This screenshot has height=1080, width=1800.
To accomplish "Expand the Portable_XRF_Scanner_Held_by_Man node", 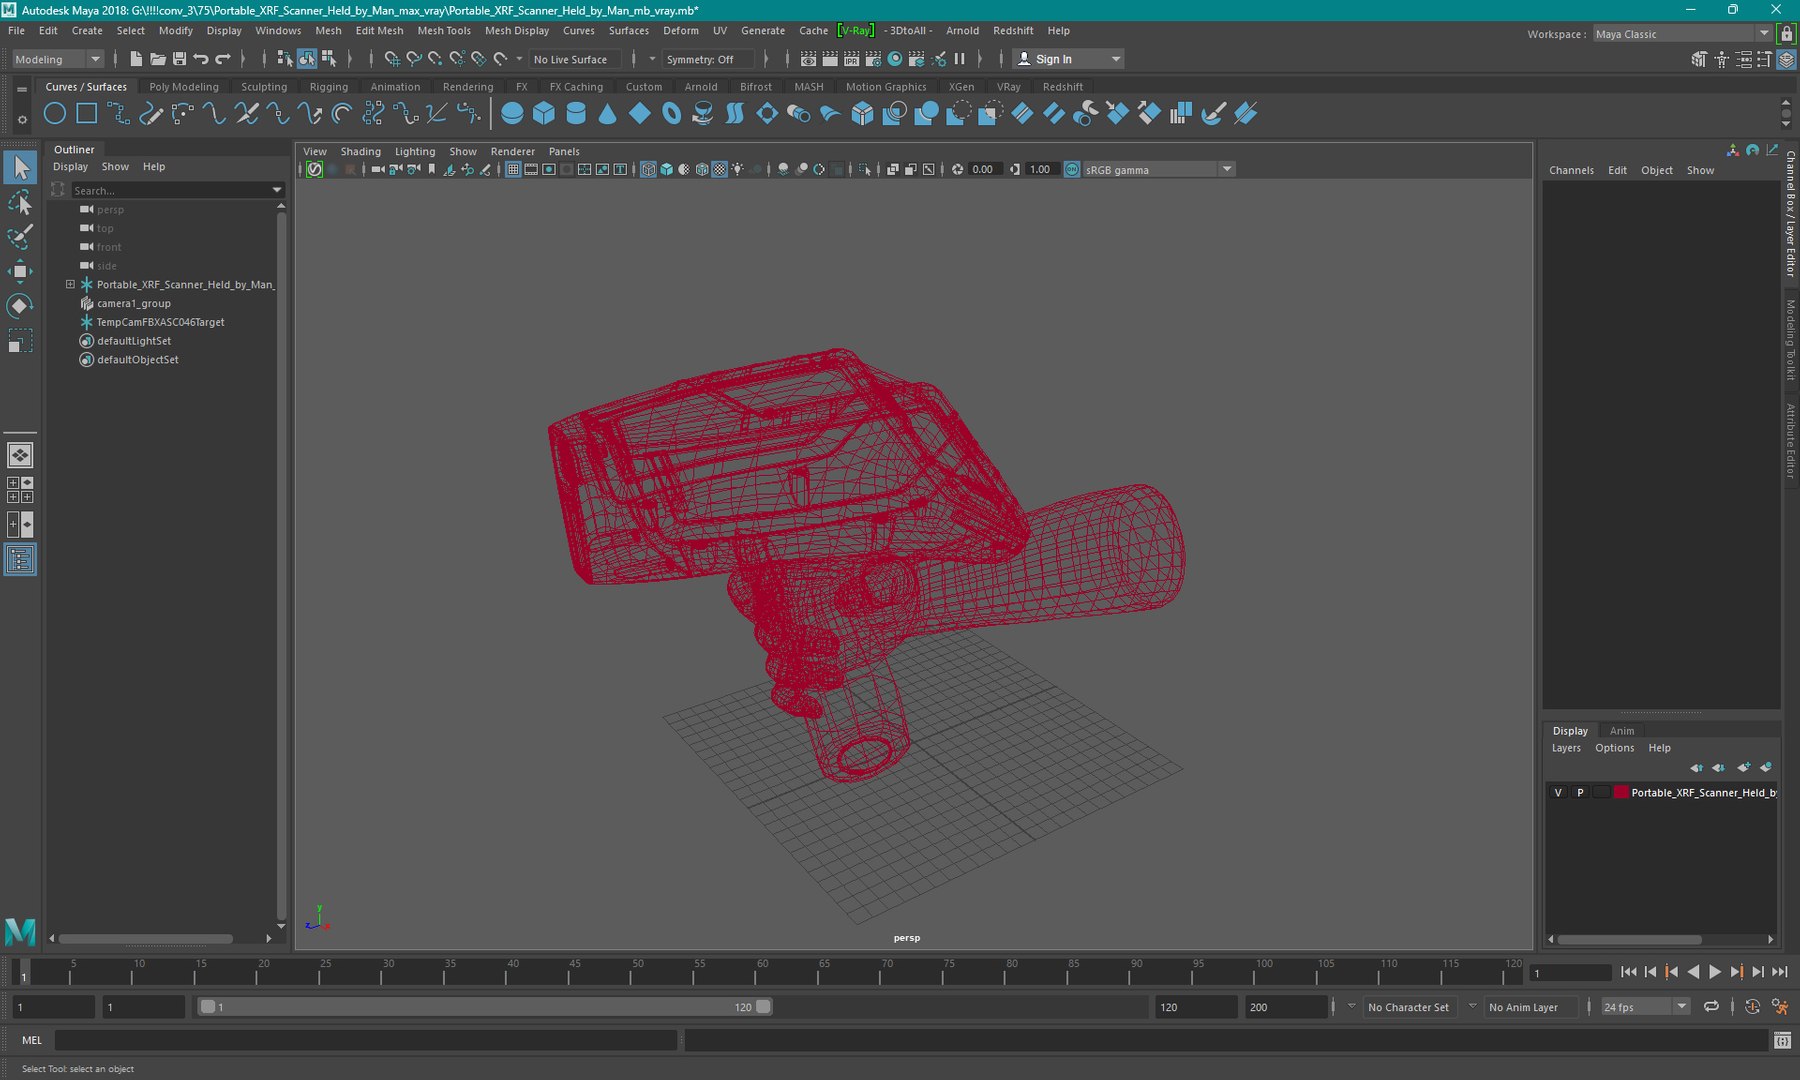I will click(70, 284).
